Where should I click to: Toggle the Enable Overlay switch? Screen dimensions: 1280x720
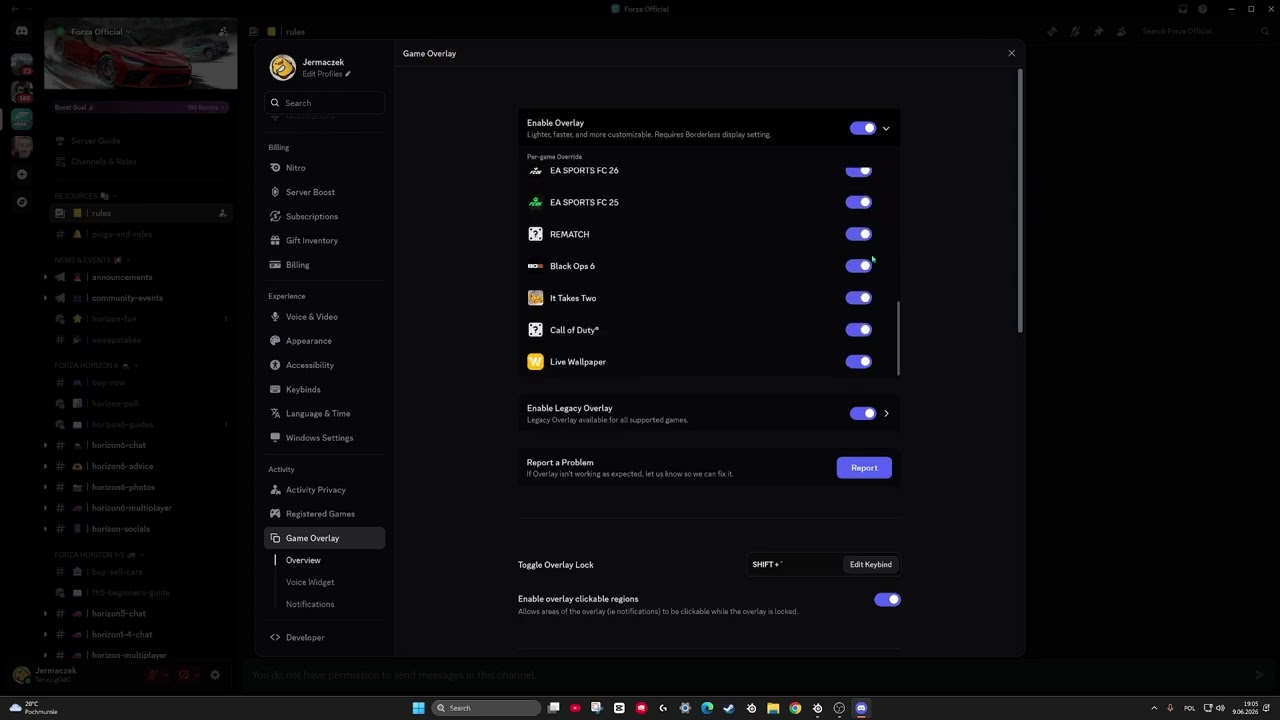coord(862,128)
